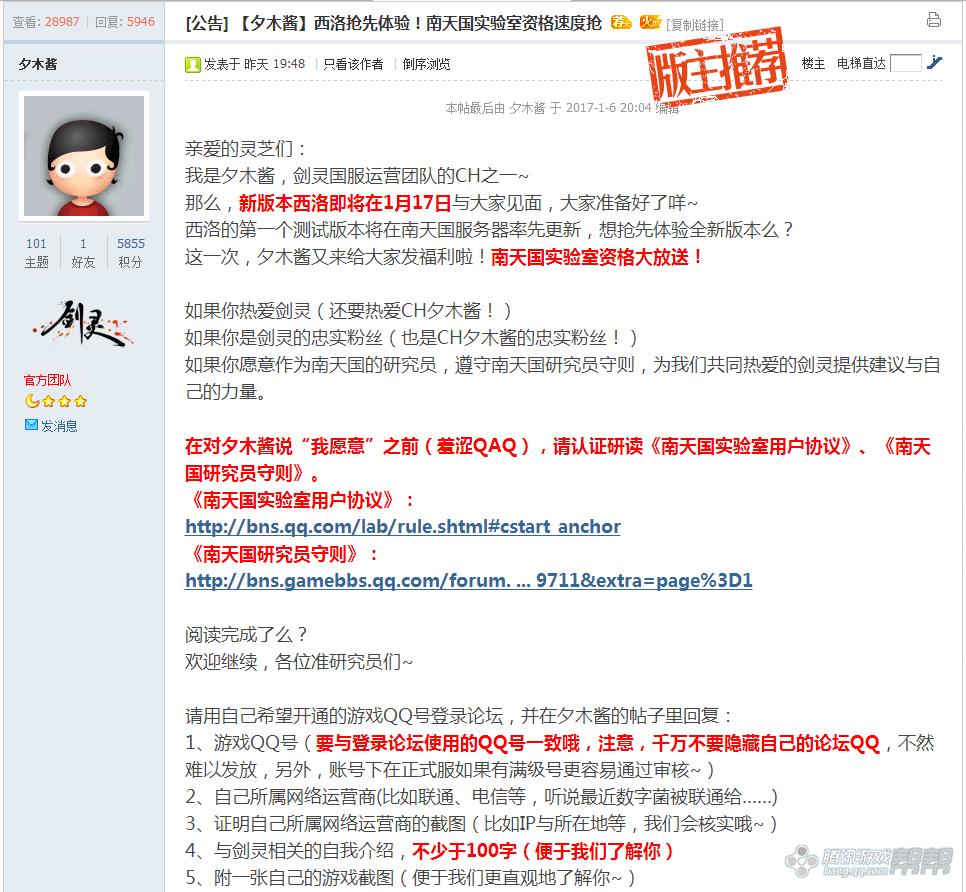Screen dimensions: 966x892
Task: Click the elevator jump arrow icon
Action: pyautogui.click(x=935, y=62)
